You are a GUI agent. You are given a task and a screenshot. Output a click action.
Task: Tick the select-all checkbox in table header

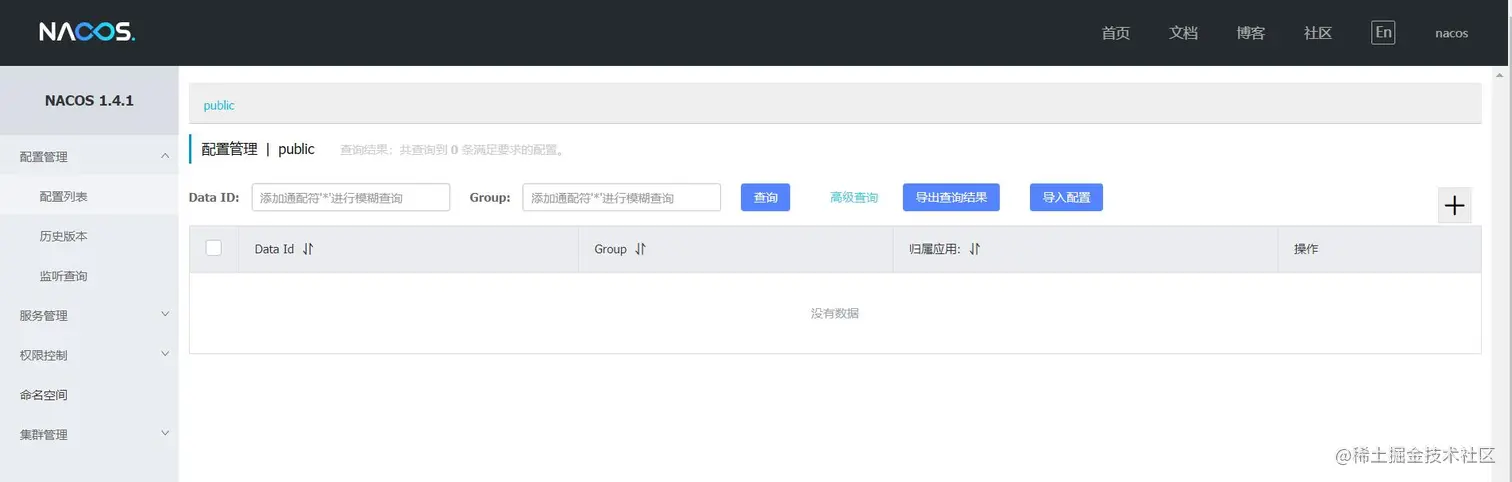(x=213, y=248)
